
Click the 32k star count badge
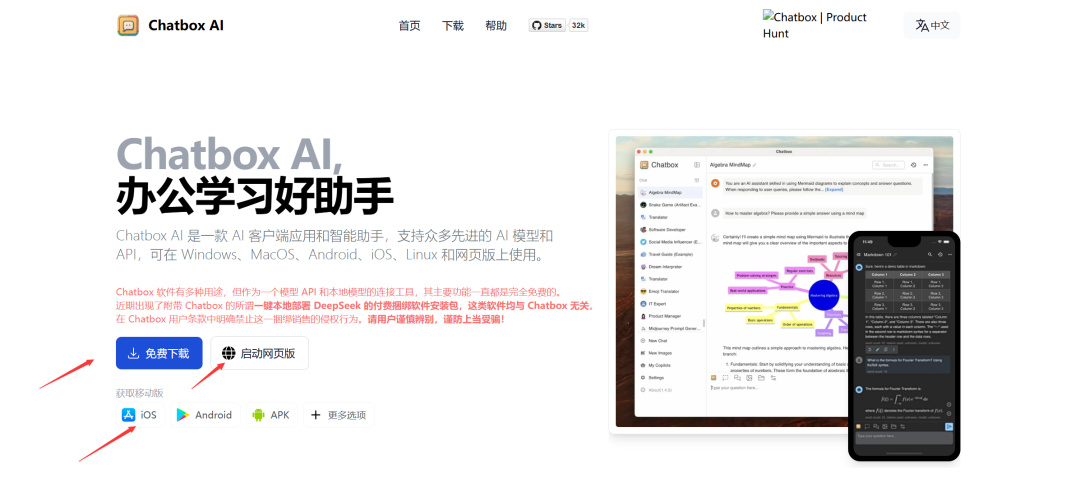[579, 25]
